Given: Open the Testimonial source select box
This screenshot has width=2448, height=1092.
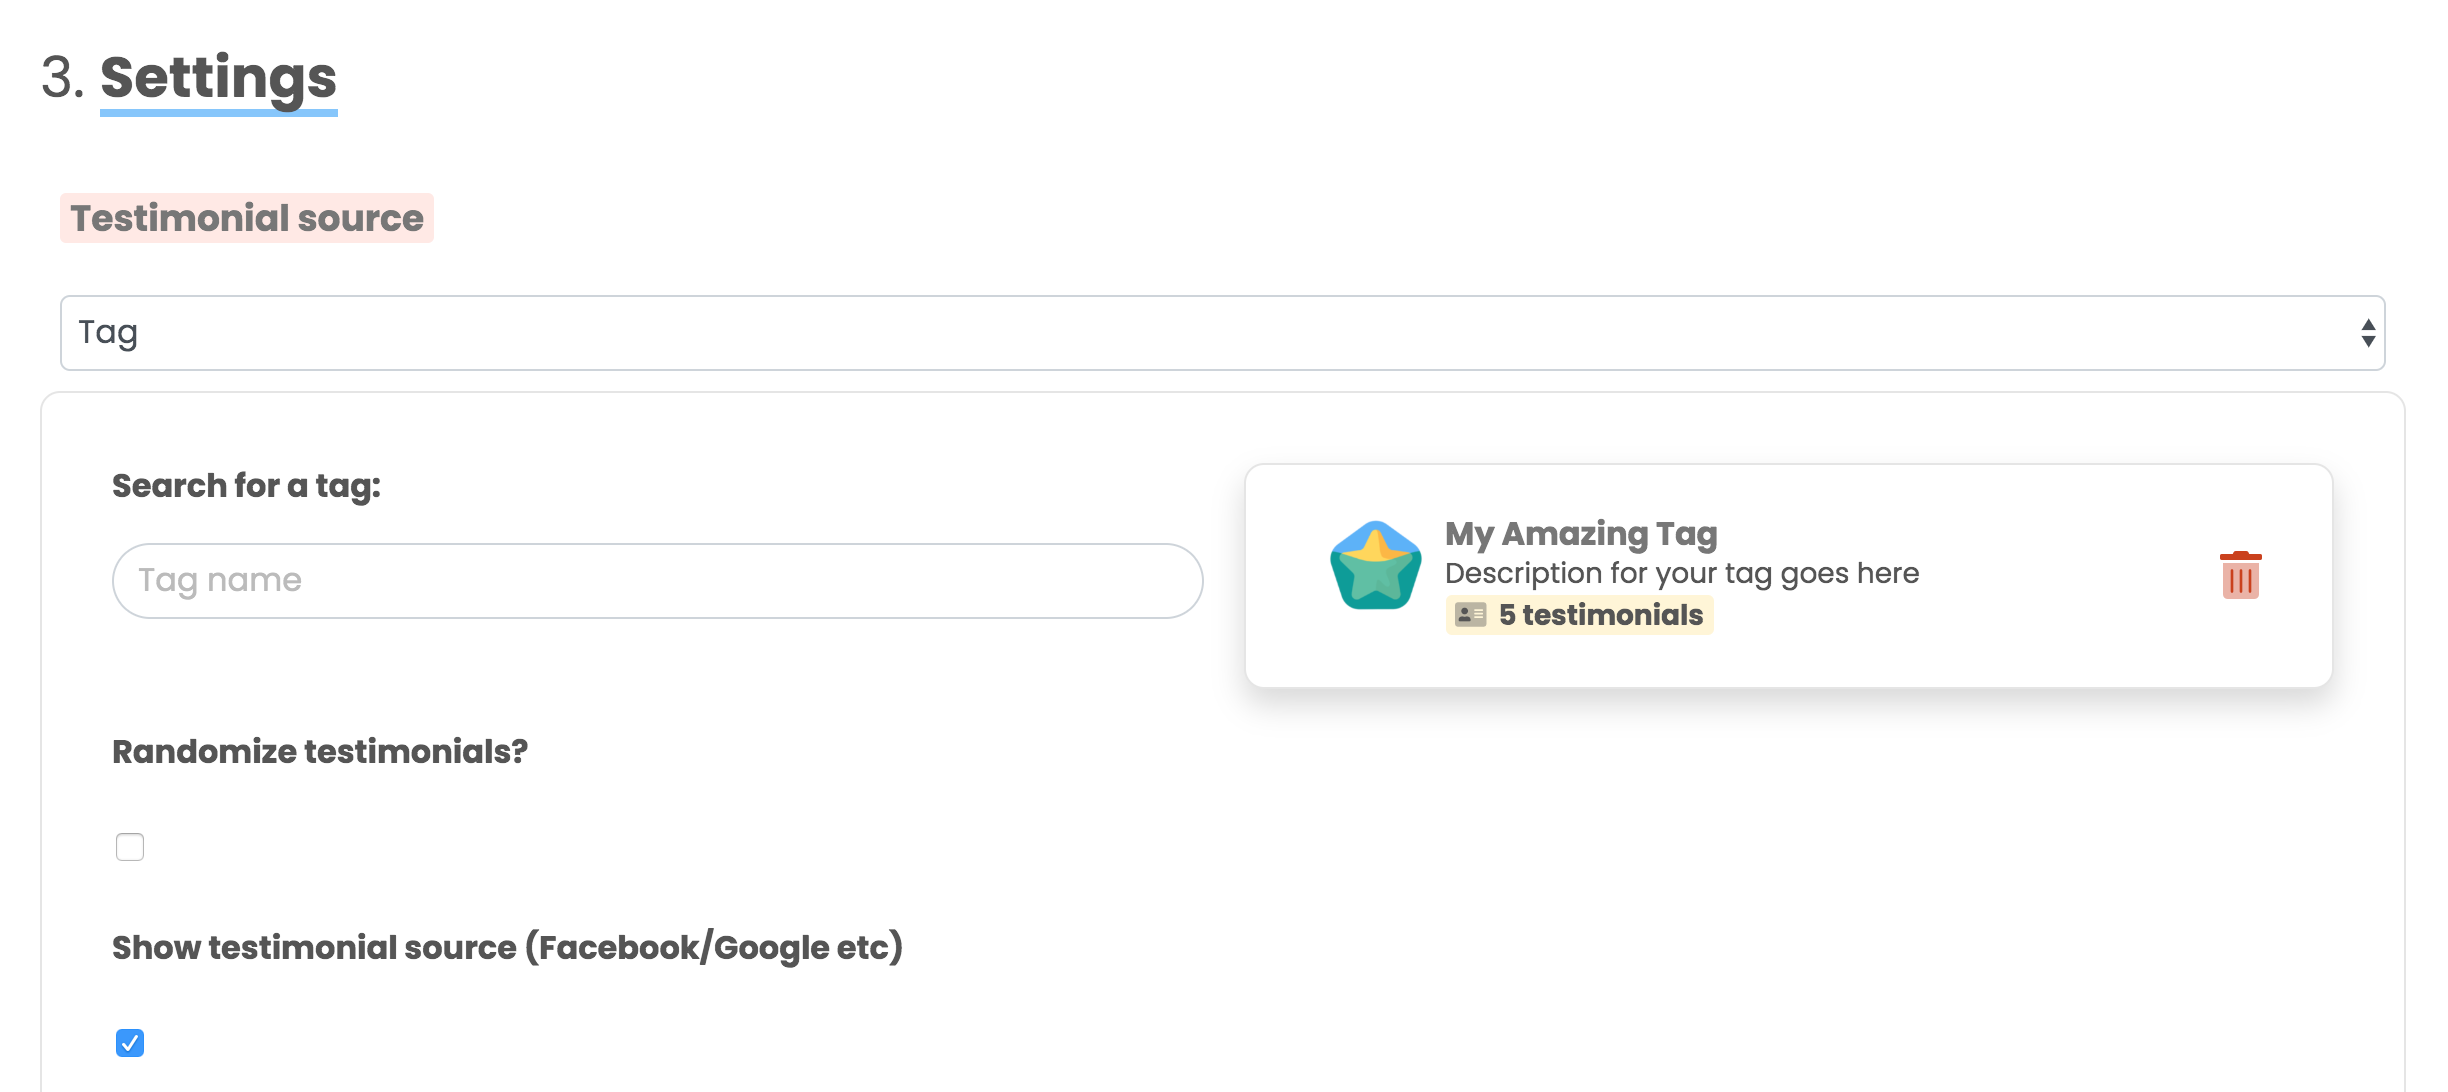Looking at the screenshot, I should click(x=1220, y=333).
